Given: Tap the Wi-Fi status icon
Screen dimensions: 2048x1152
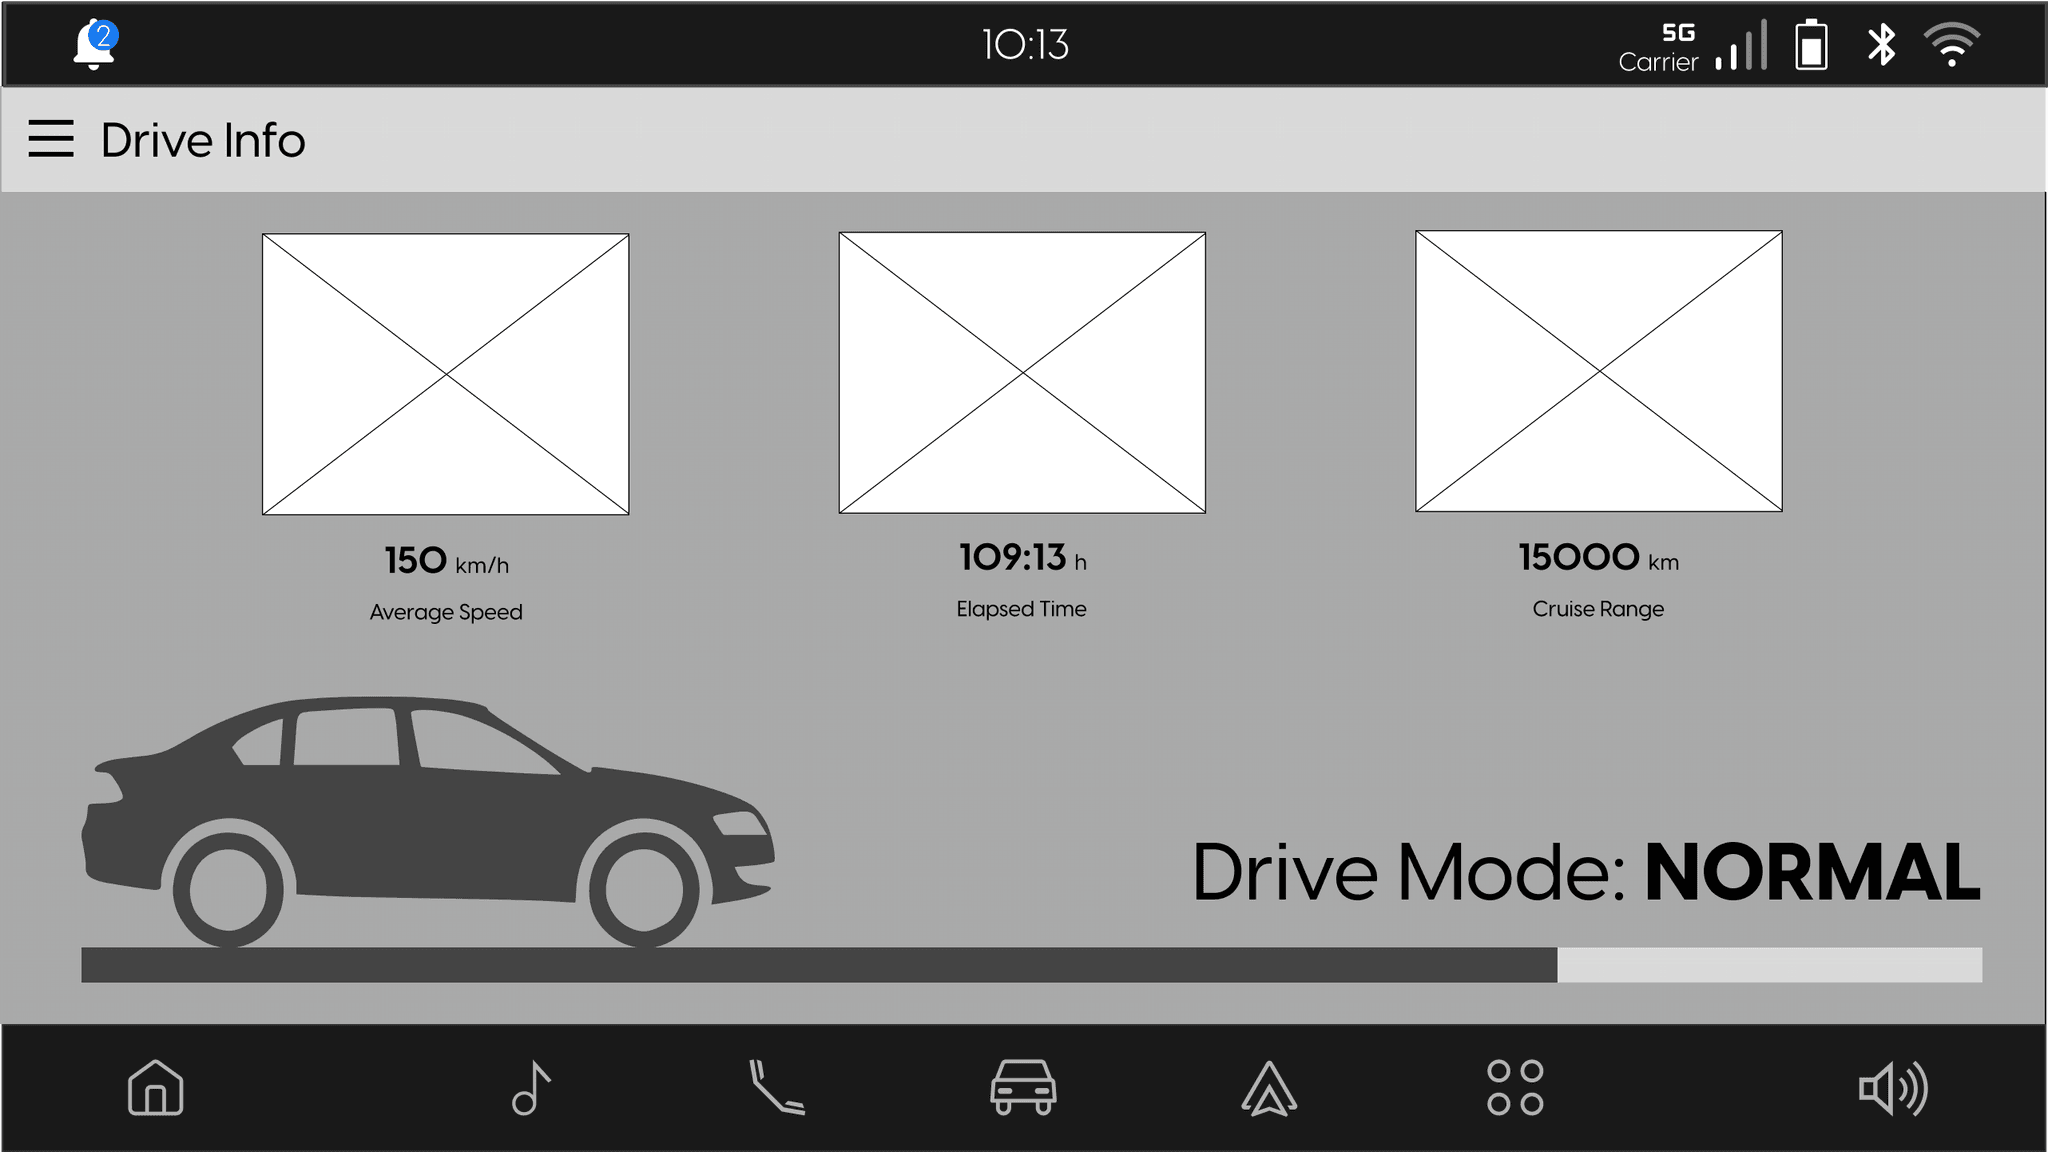Looking at the screenshot, I should [1951, 45].
